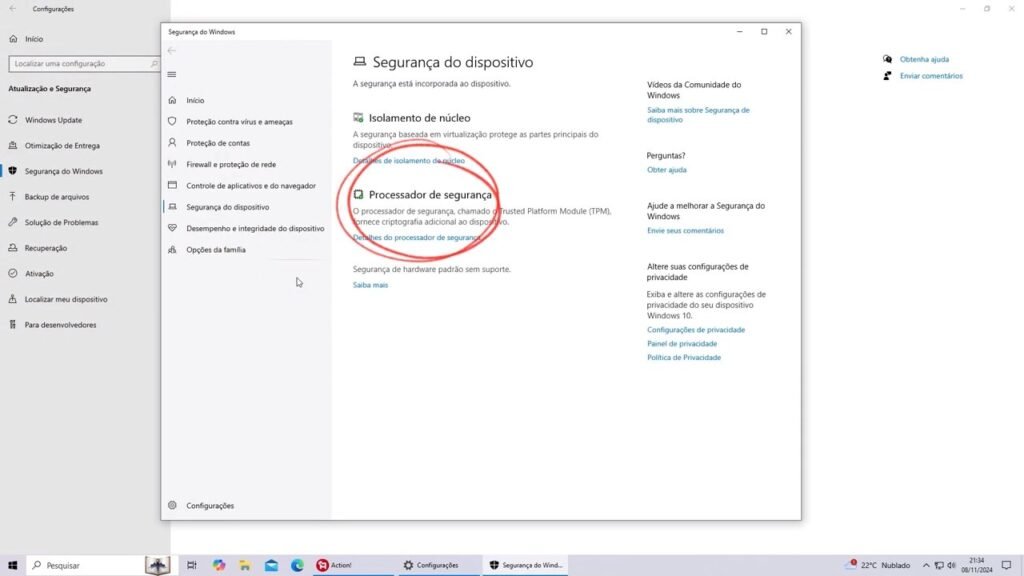Open Localizar meu dispositivo in Configurações

pyautogui.click(x=66, y=299)
